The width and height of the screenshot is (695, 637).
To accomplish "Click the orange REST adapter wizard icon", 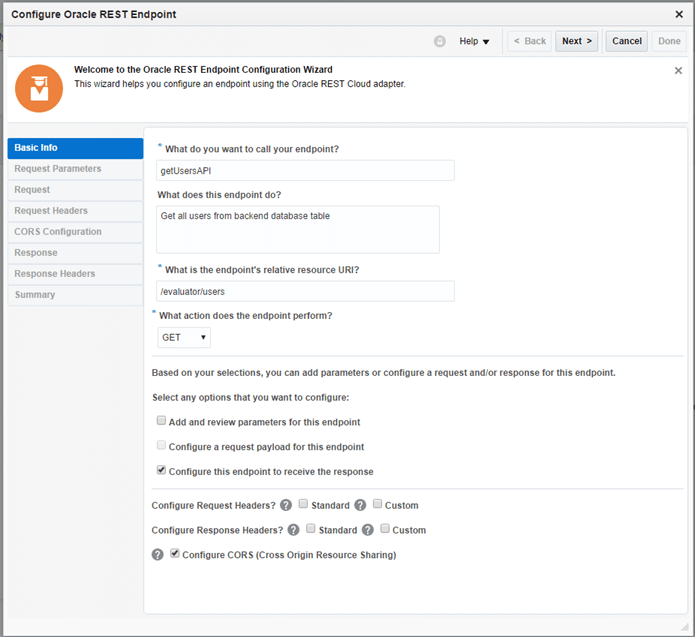I will click(x=38, y=87).
